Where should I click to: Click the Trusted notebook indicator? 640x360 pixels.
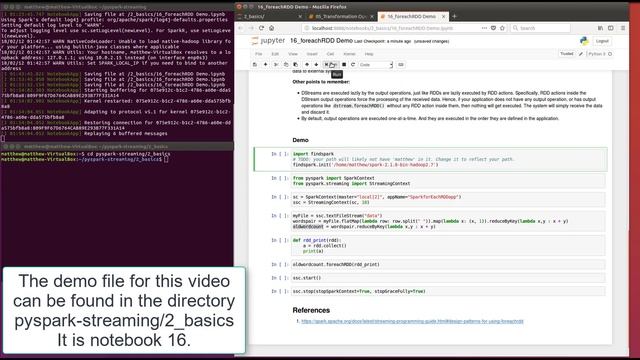pyautogui.click(x=567, y=54)
